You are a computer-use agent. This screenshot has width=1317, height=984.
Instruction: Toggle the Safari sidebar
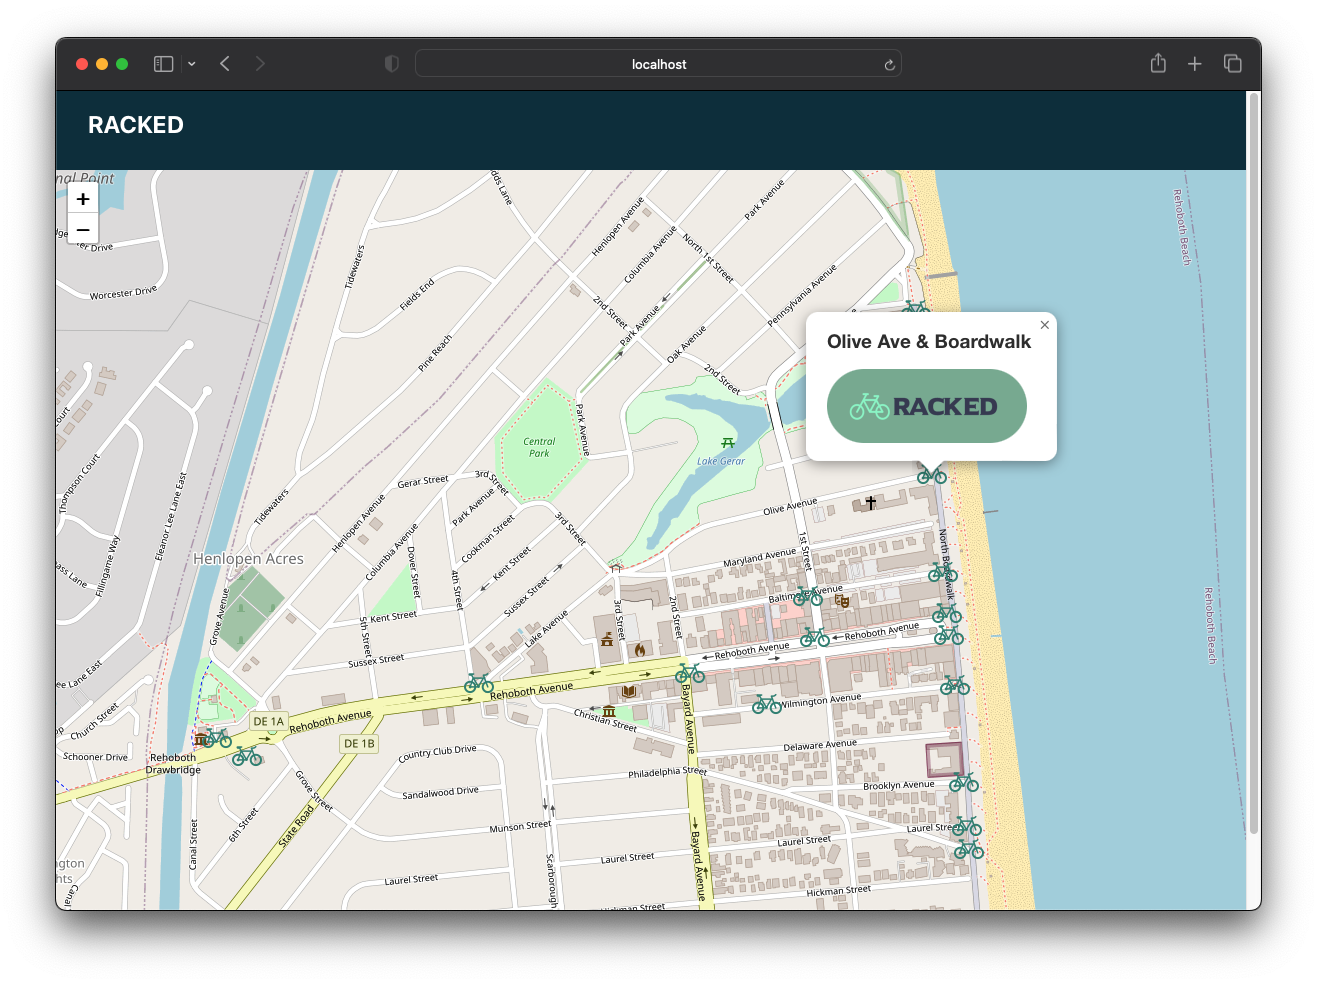163,64
